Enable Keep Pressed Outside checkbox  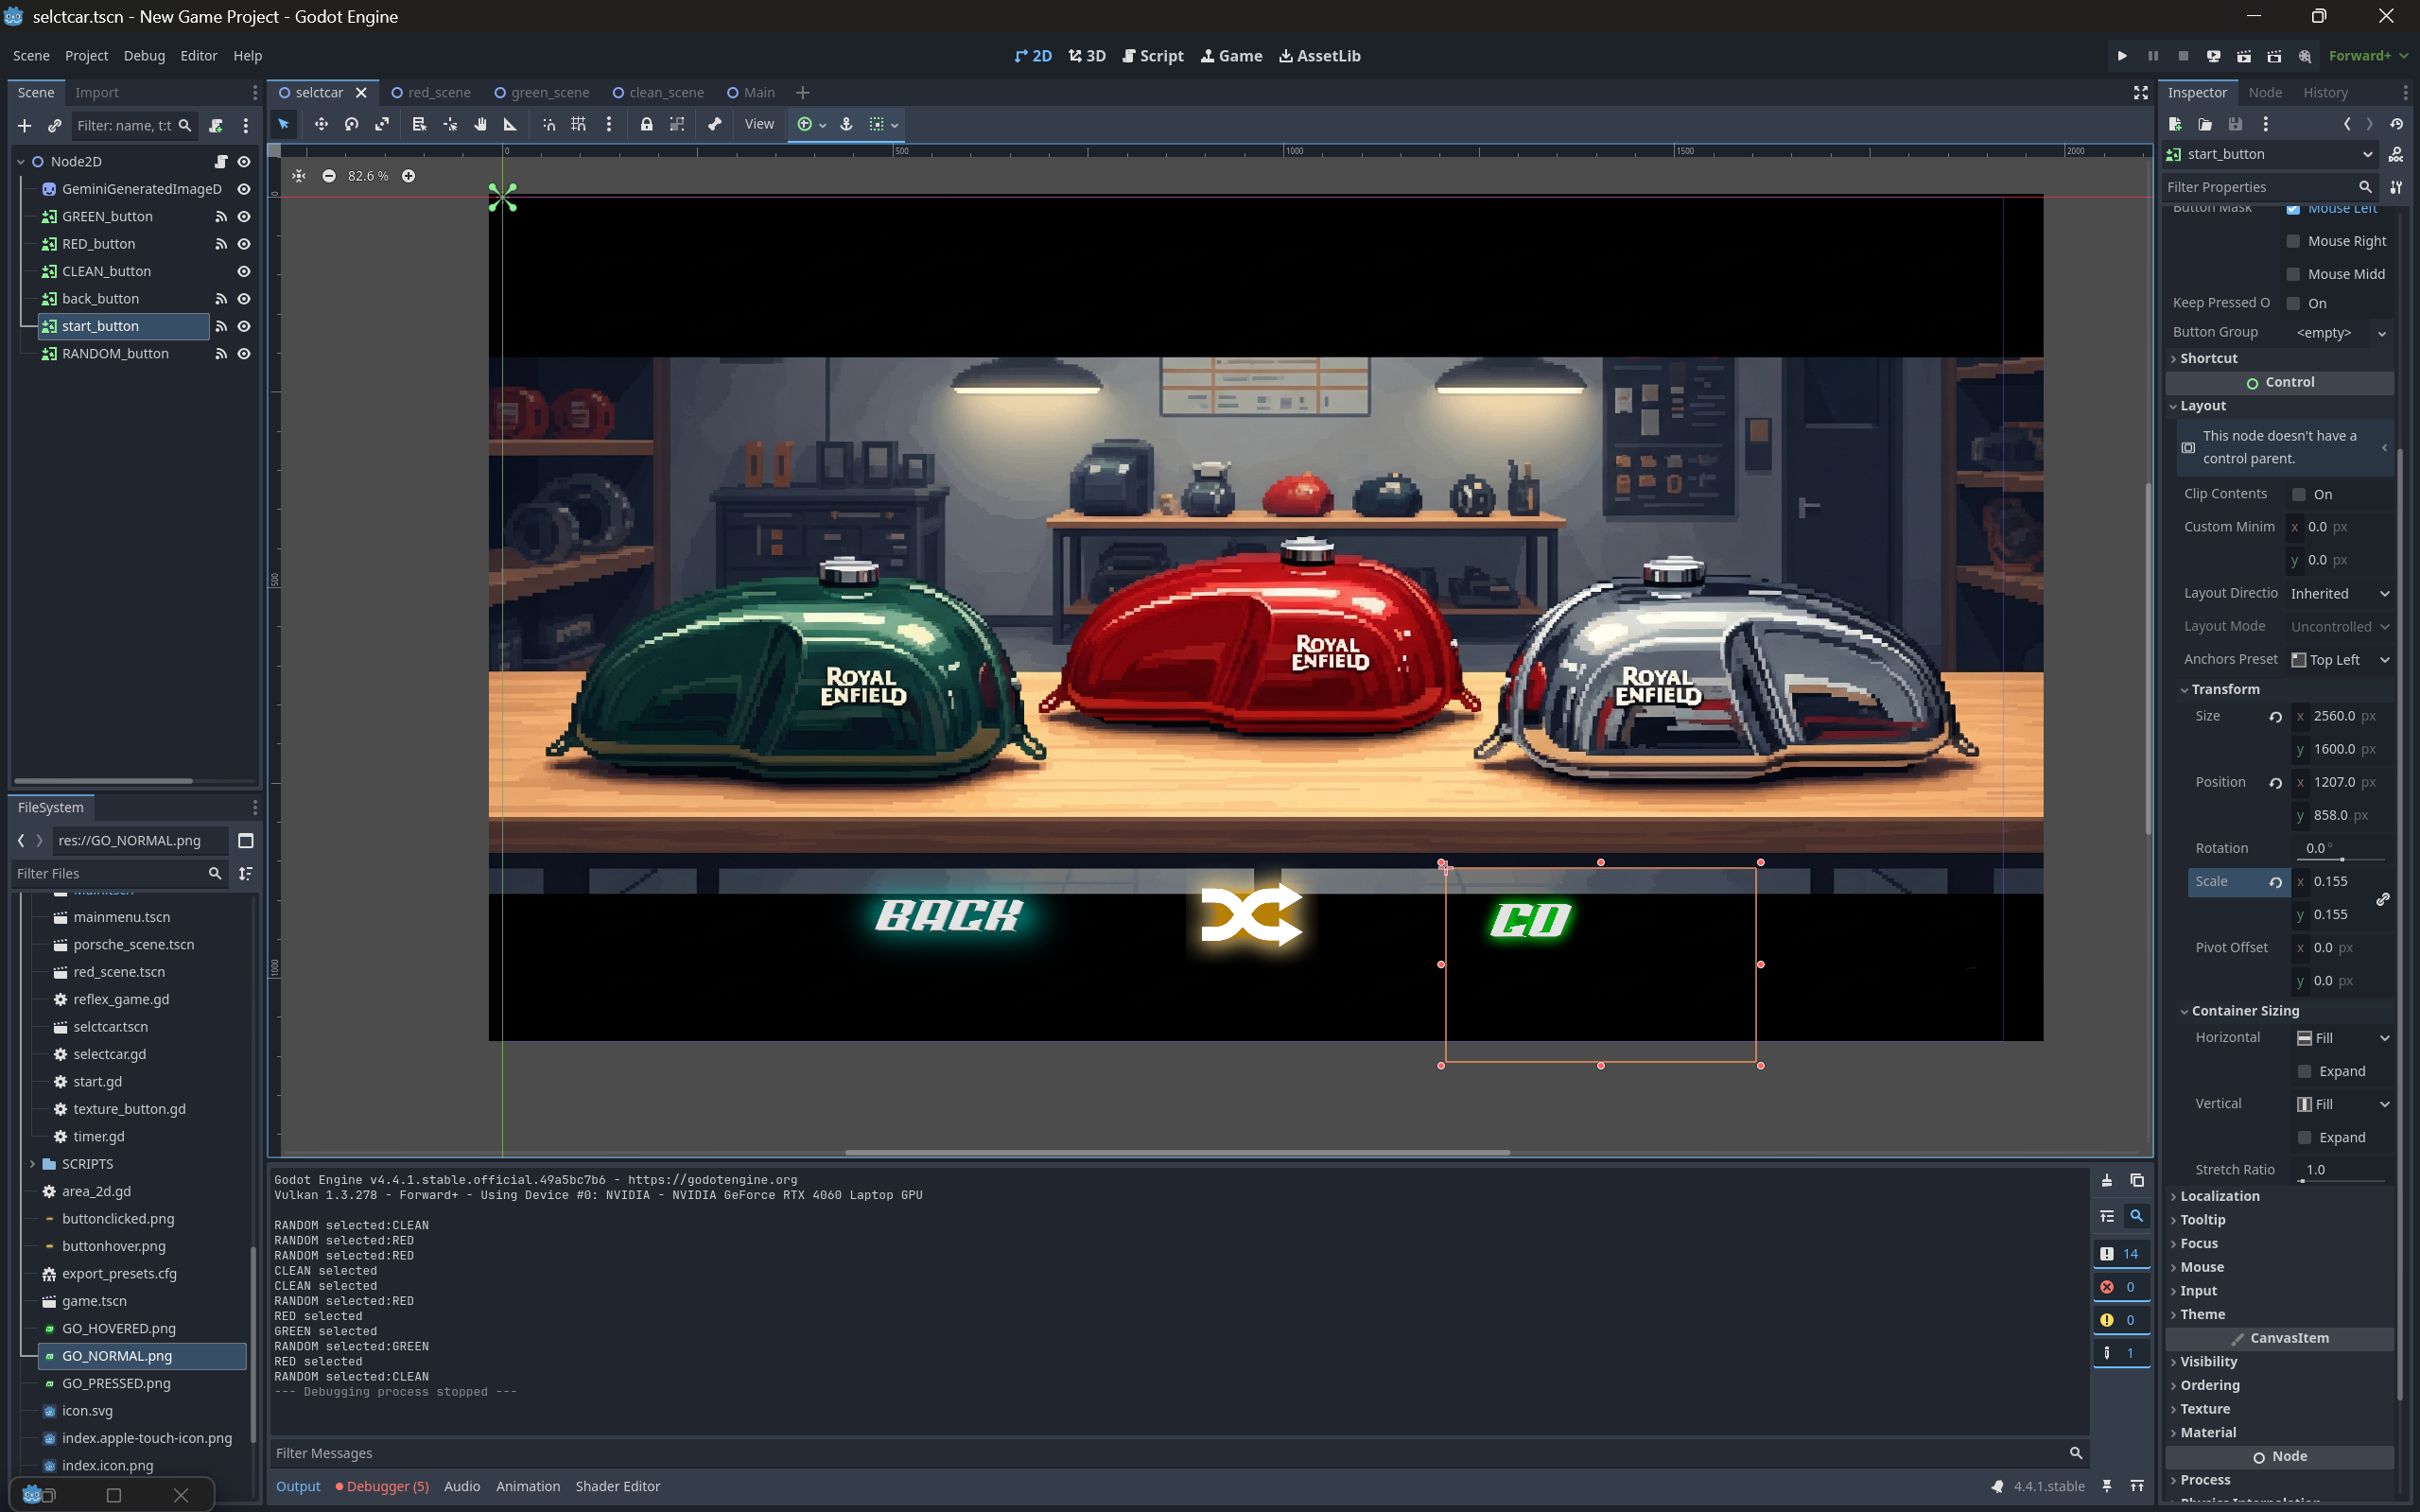pyautogui.click(x=2293, y=303)
